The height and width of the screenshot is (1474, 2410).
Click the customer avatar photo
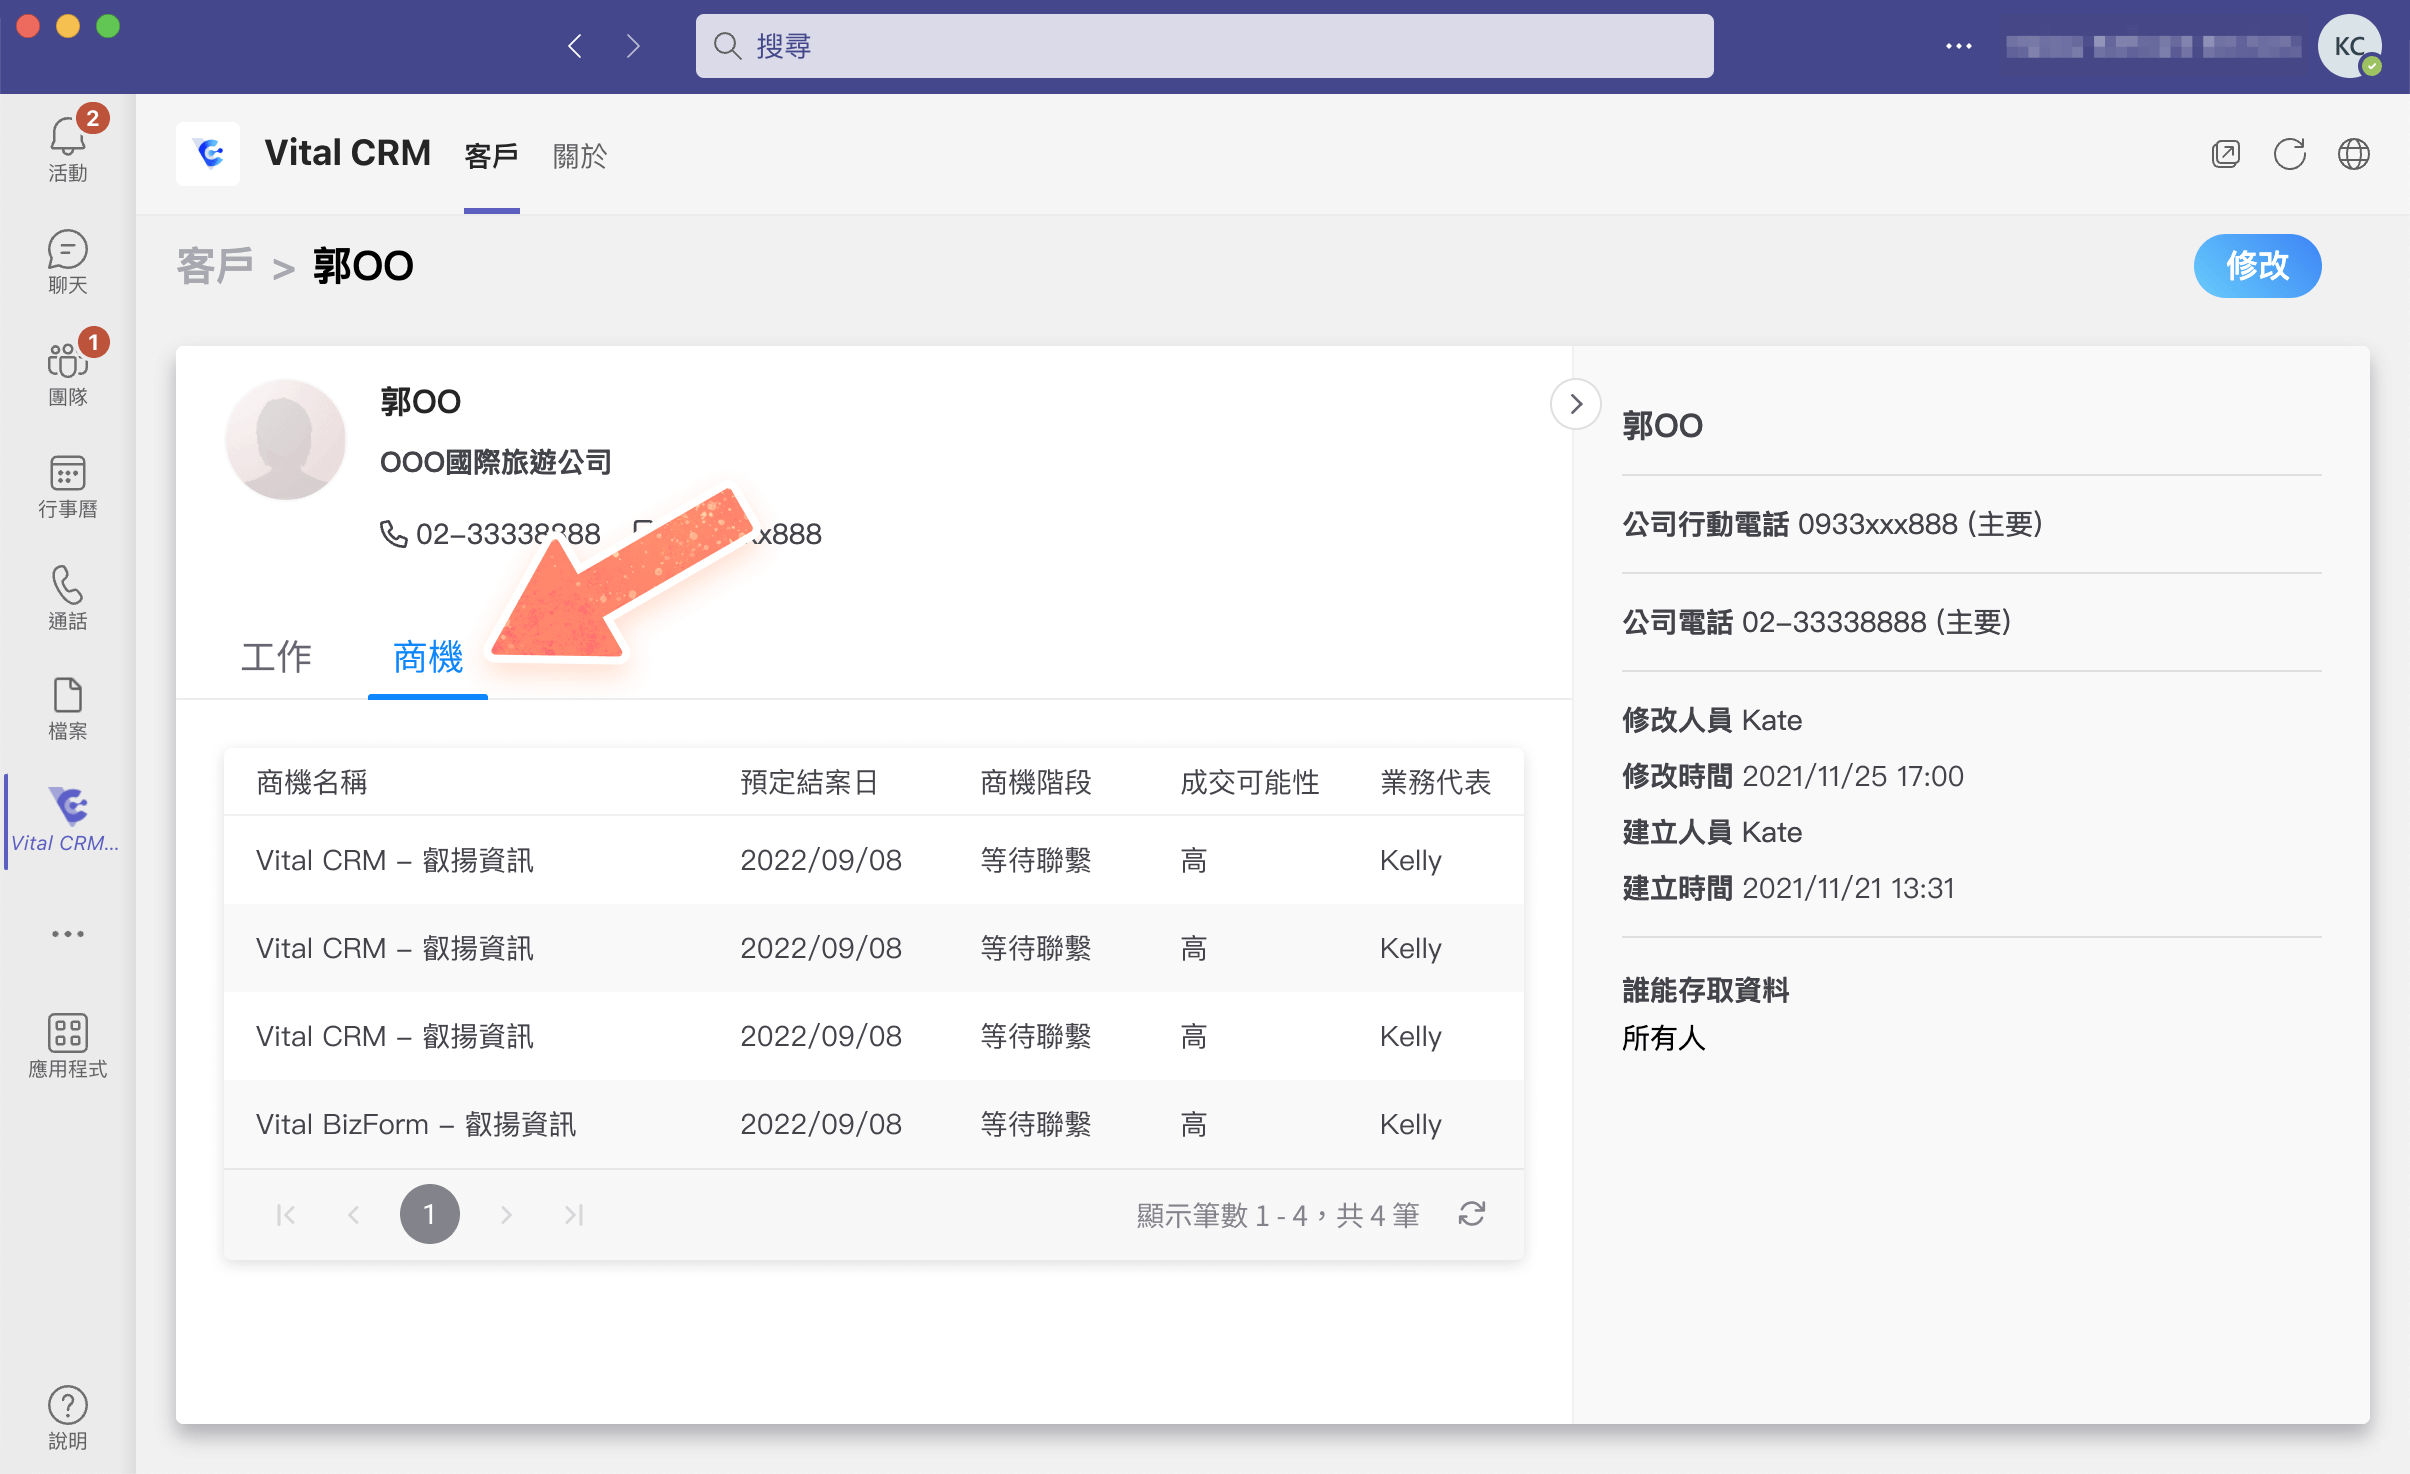click(286, 438)
